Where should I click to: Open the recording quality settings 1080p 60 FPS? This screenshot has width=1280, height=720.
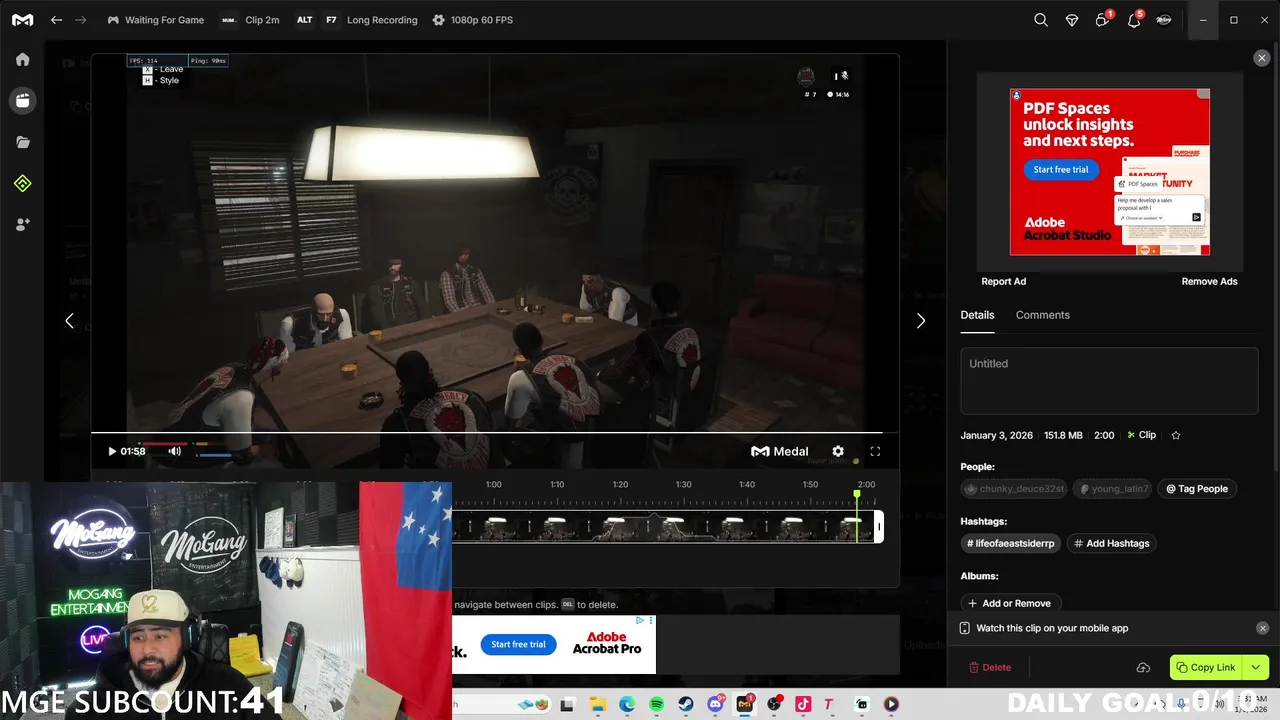pyautogui.click(x=473, y=20)
